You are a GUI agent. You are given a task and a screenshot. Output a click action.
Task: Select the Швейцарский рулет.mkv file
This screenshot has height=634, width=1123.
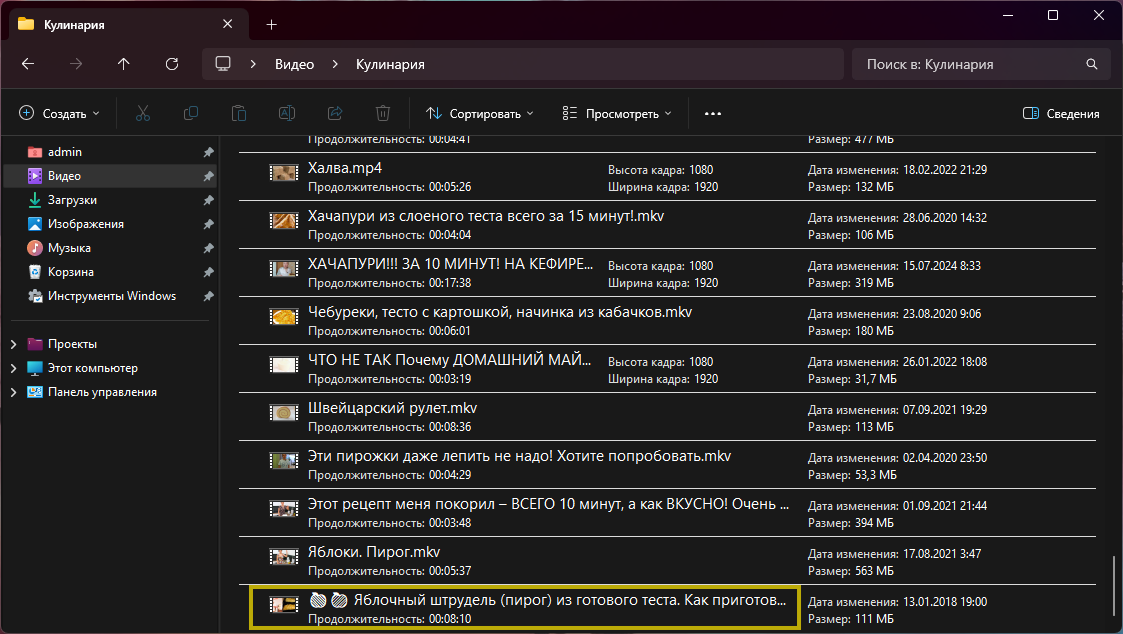[x=392, y=409]
